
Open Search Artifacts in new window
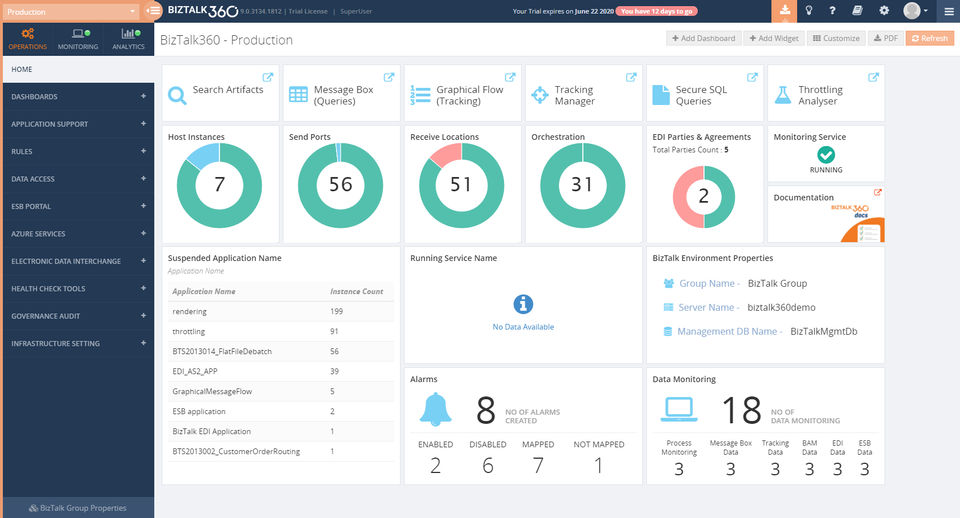(x=267, y=77)
